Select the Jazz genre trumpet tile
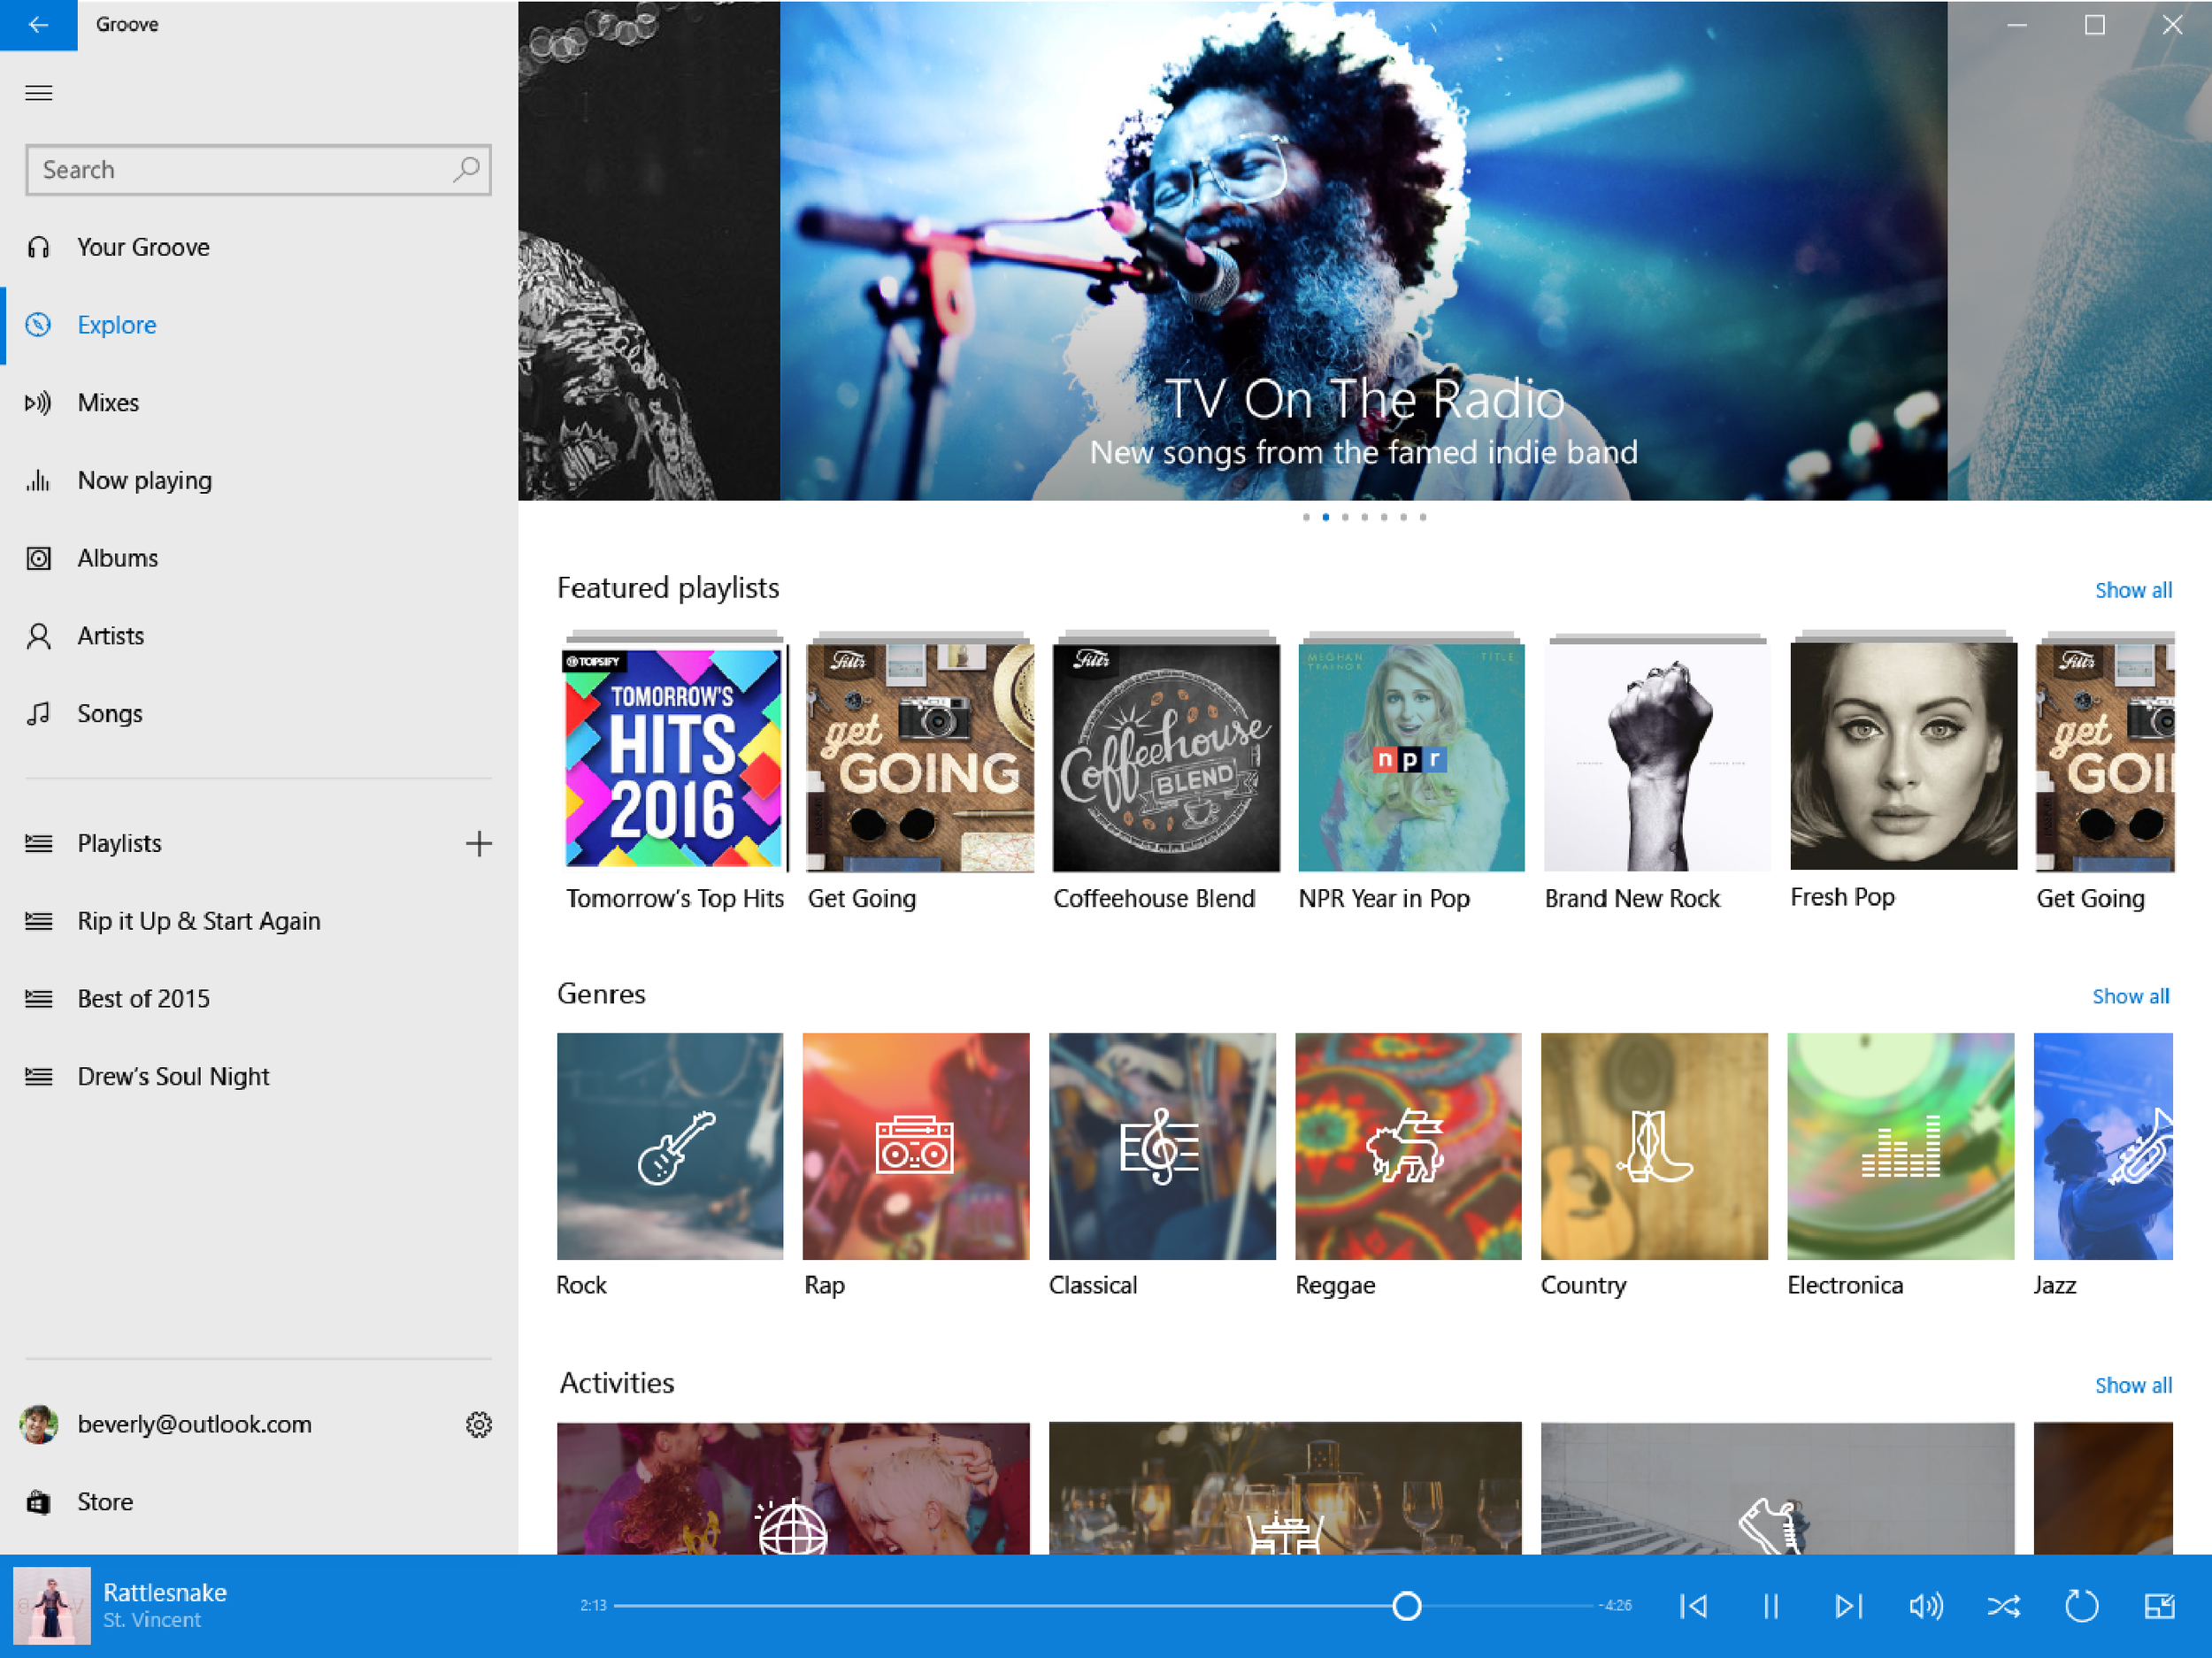The width and height of the screenshot is (2212, 1658). point(2103,1146)
